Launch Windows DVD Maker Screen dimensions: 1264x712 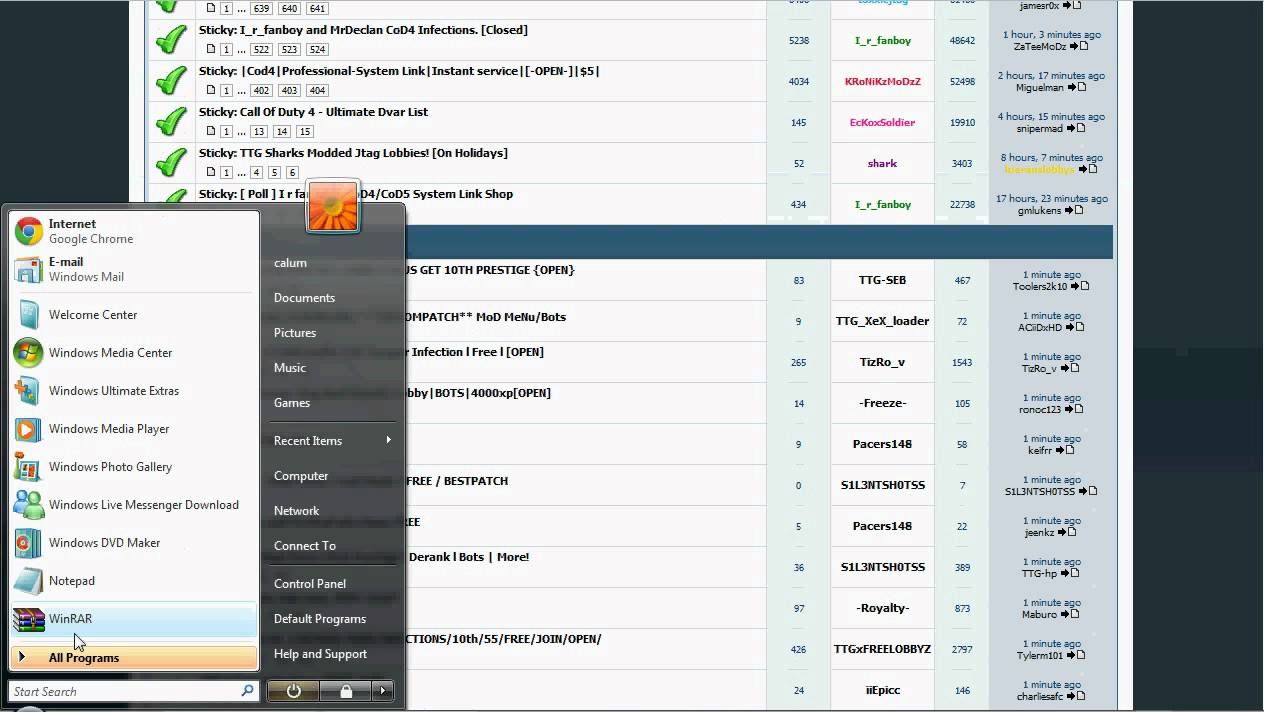click(134, 543)
